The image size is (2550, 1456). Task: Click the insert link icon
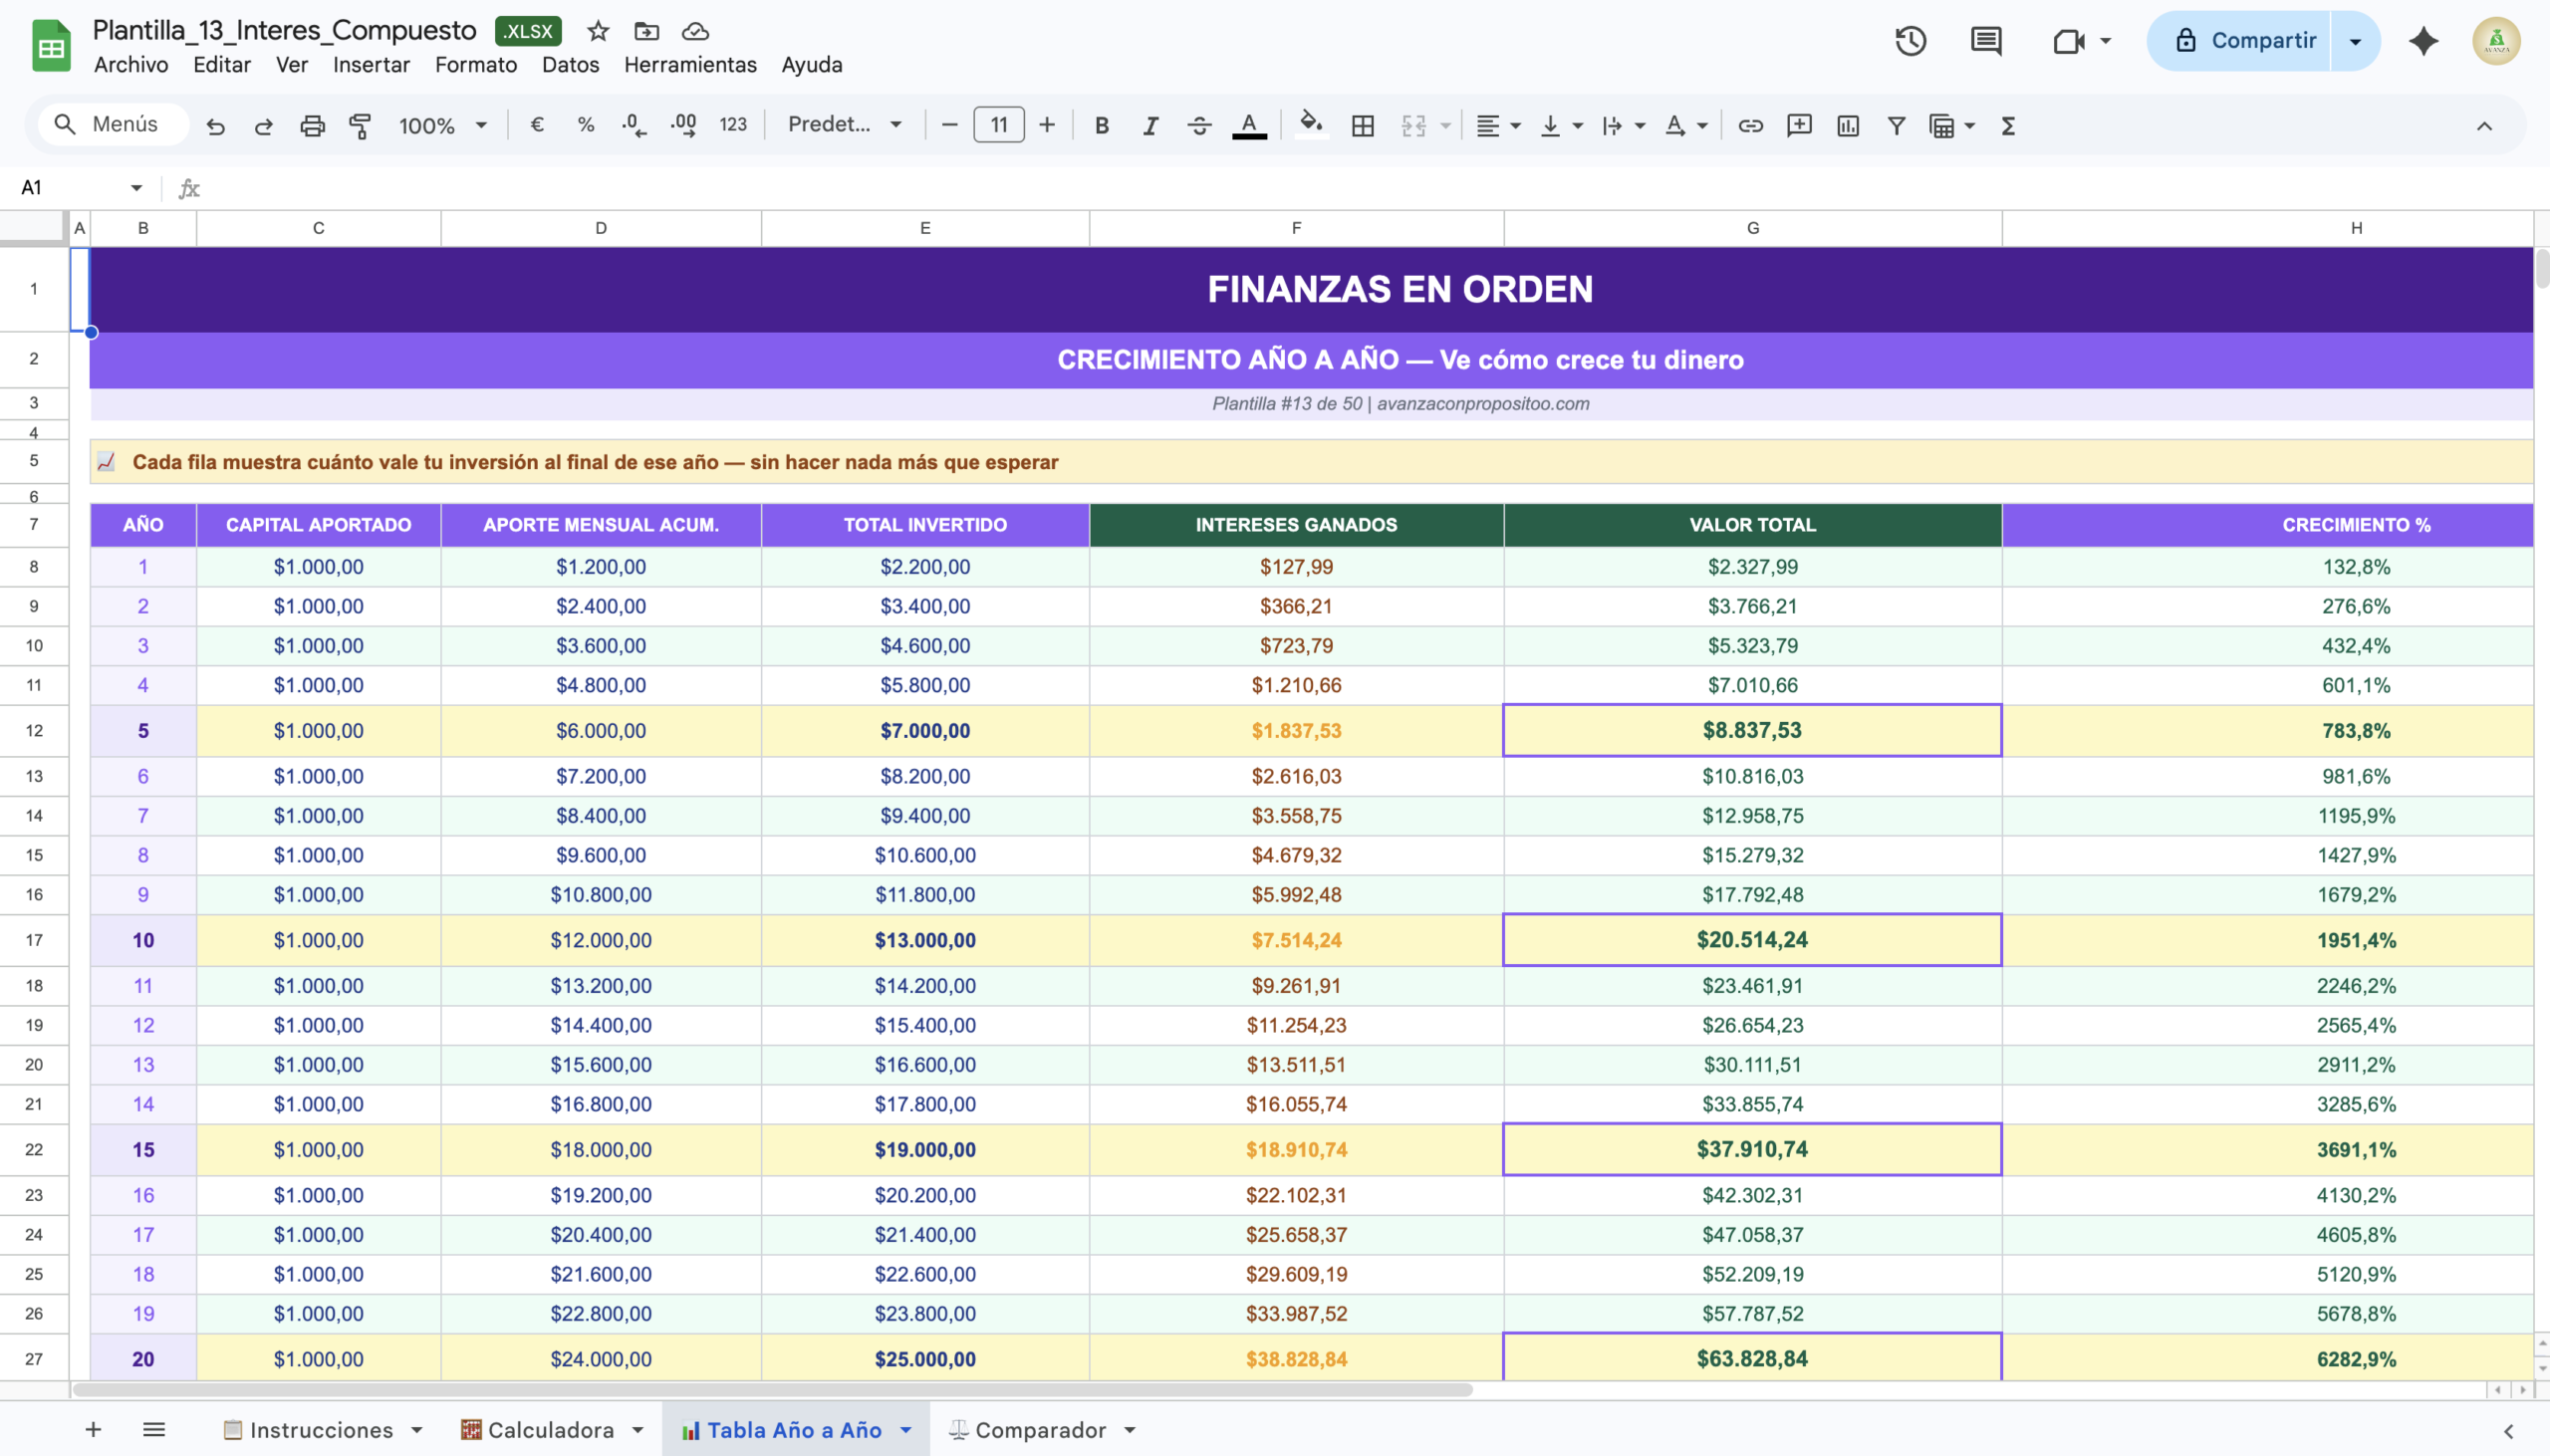[x=1750, y=125]
